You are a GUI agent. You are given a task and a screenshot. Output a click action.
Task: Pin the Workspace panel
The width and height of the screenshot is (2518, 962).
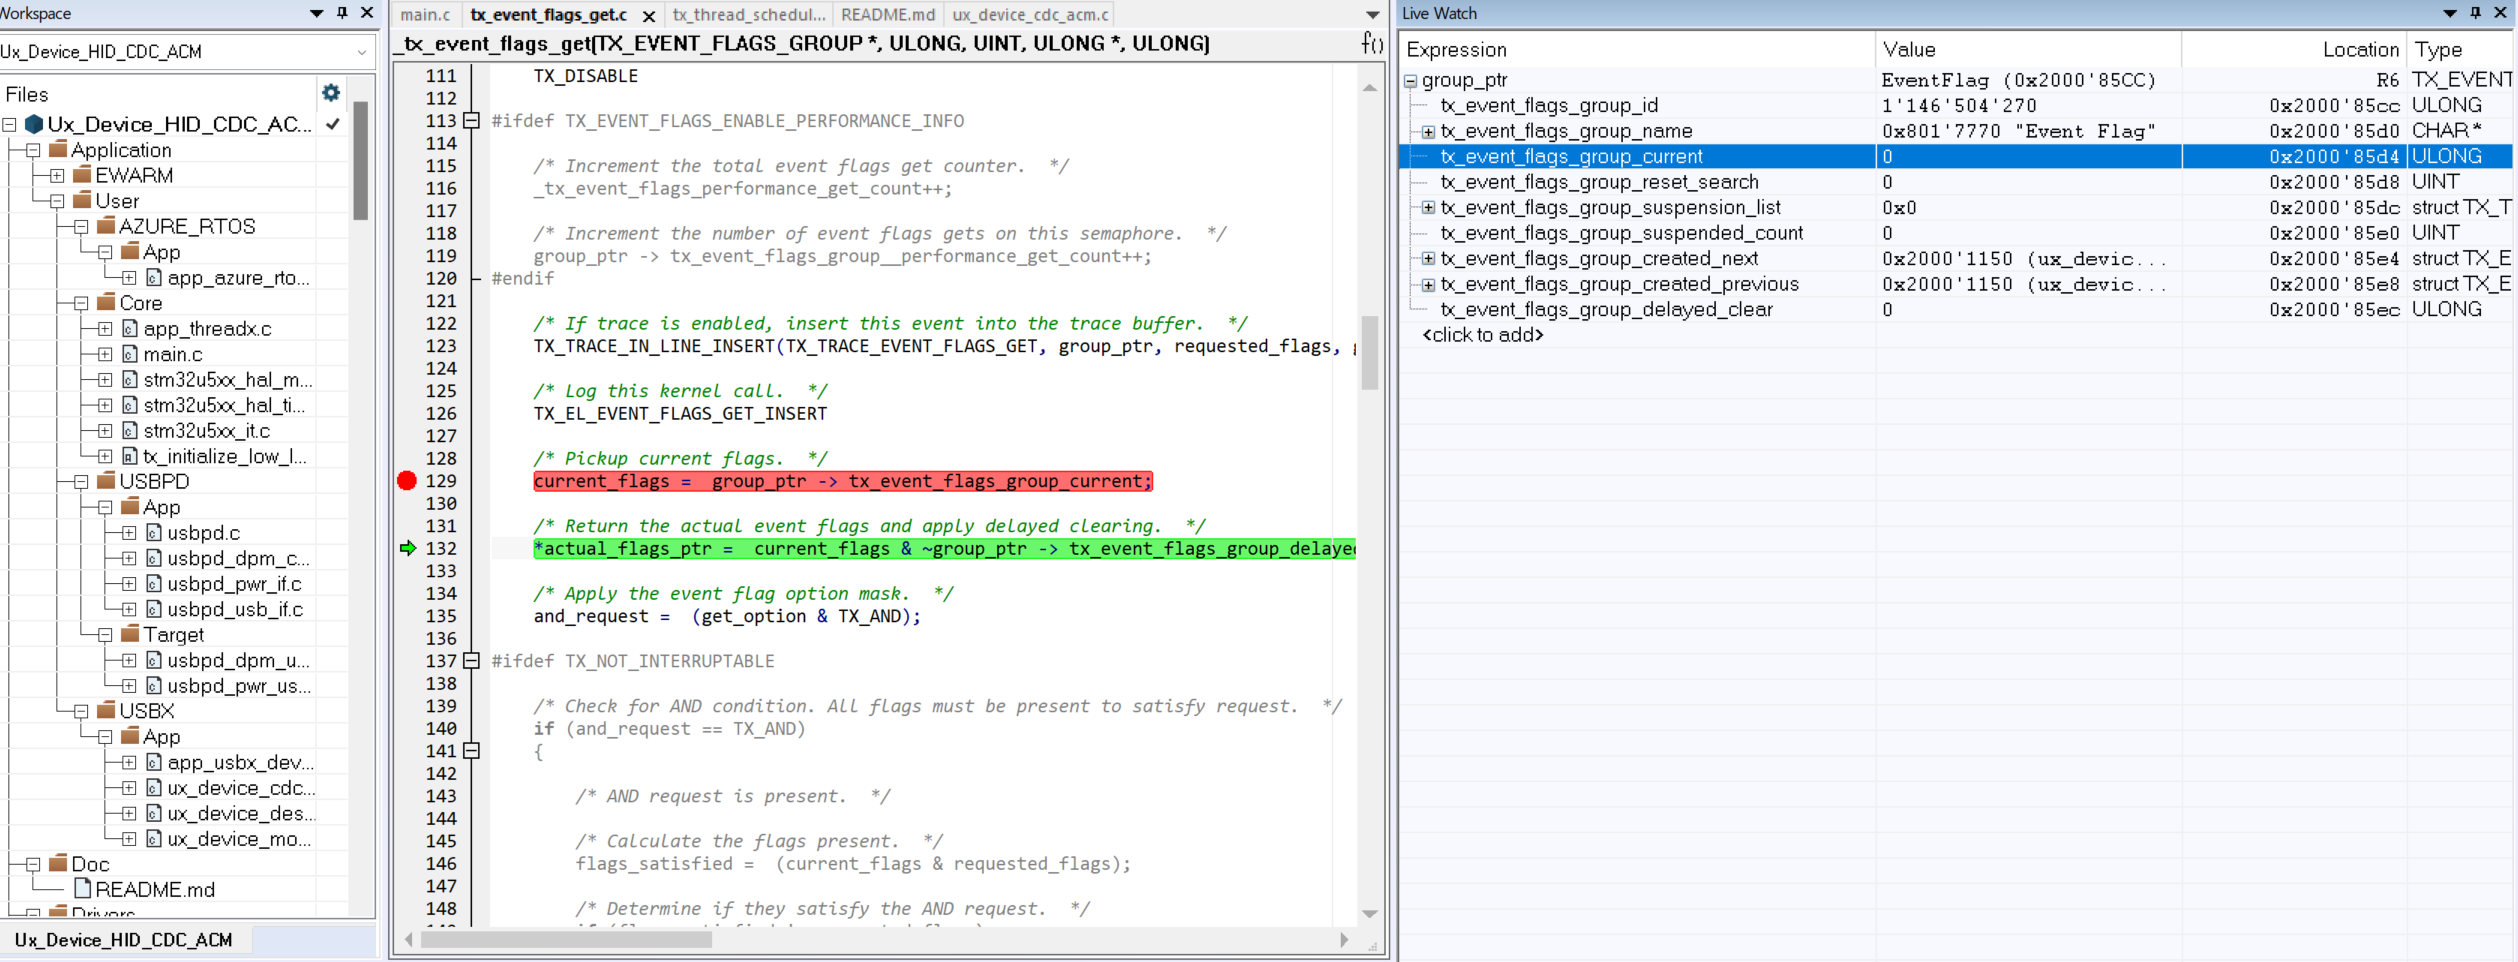[340, 13]
